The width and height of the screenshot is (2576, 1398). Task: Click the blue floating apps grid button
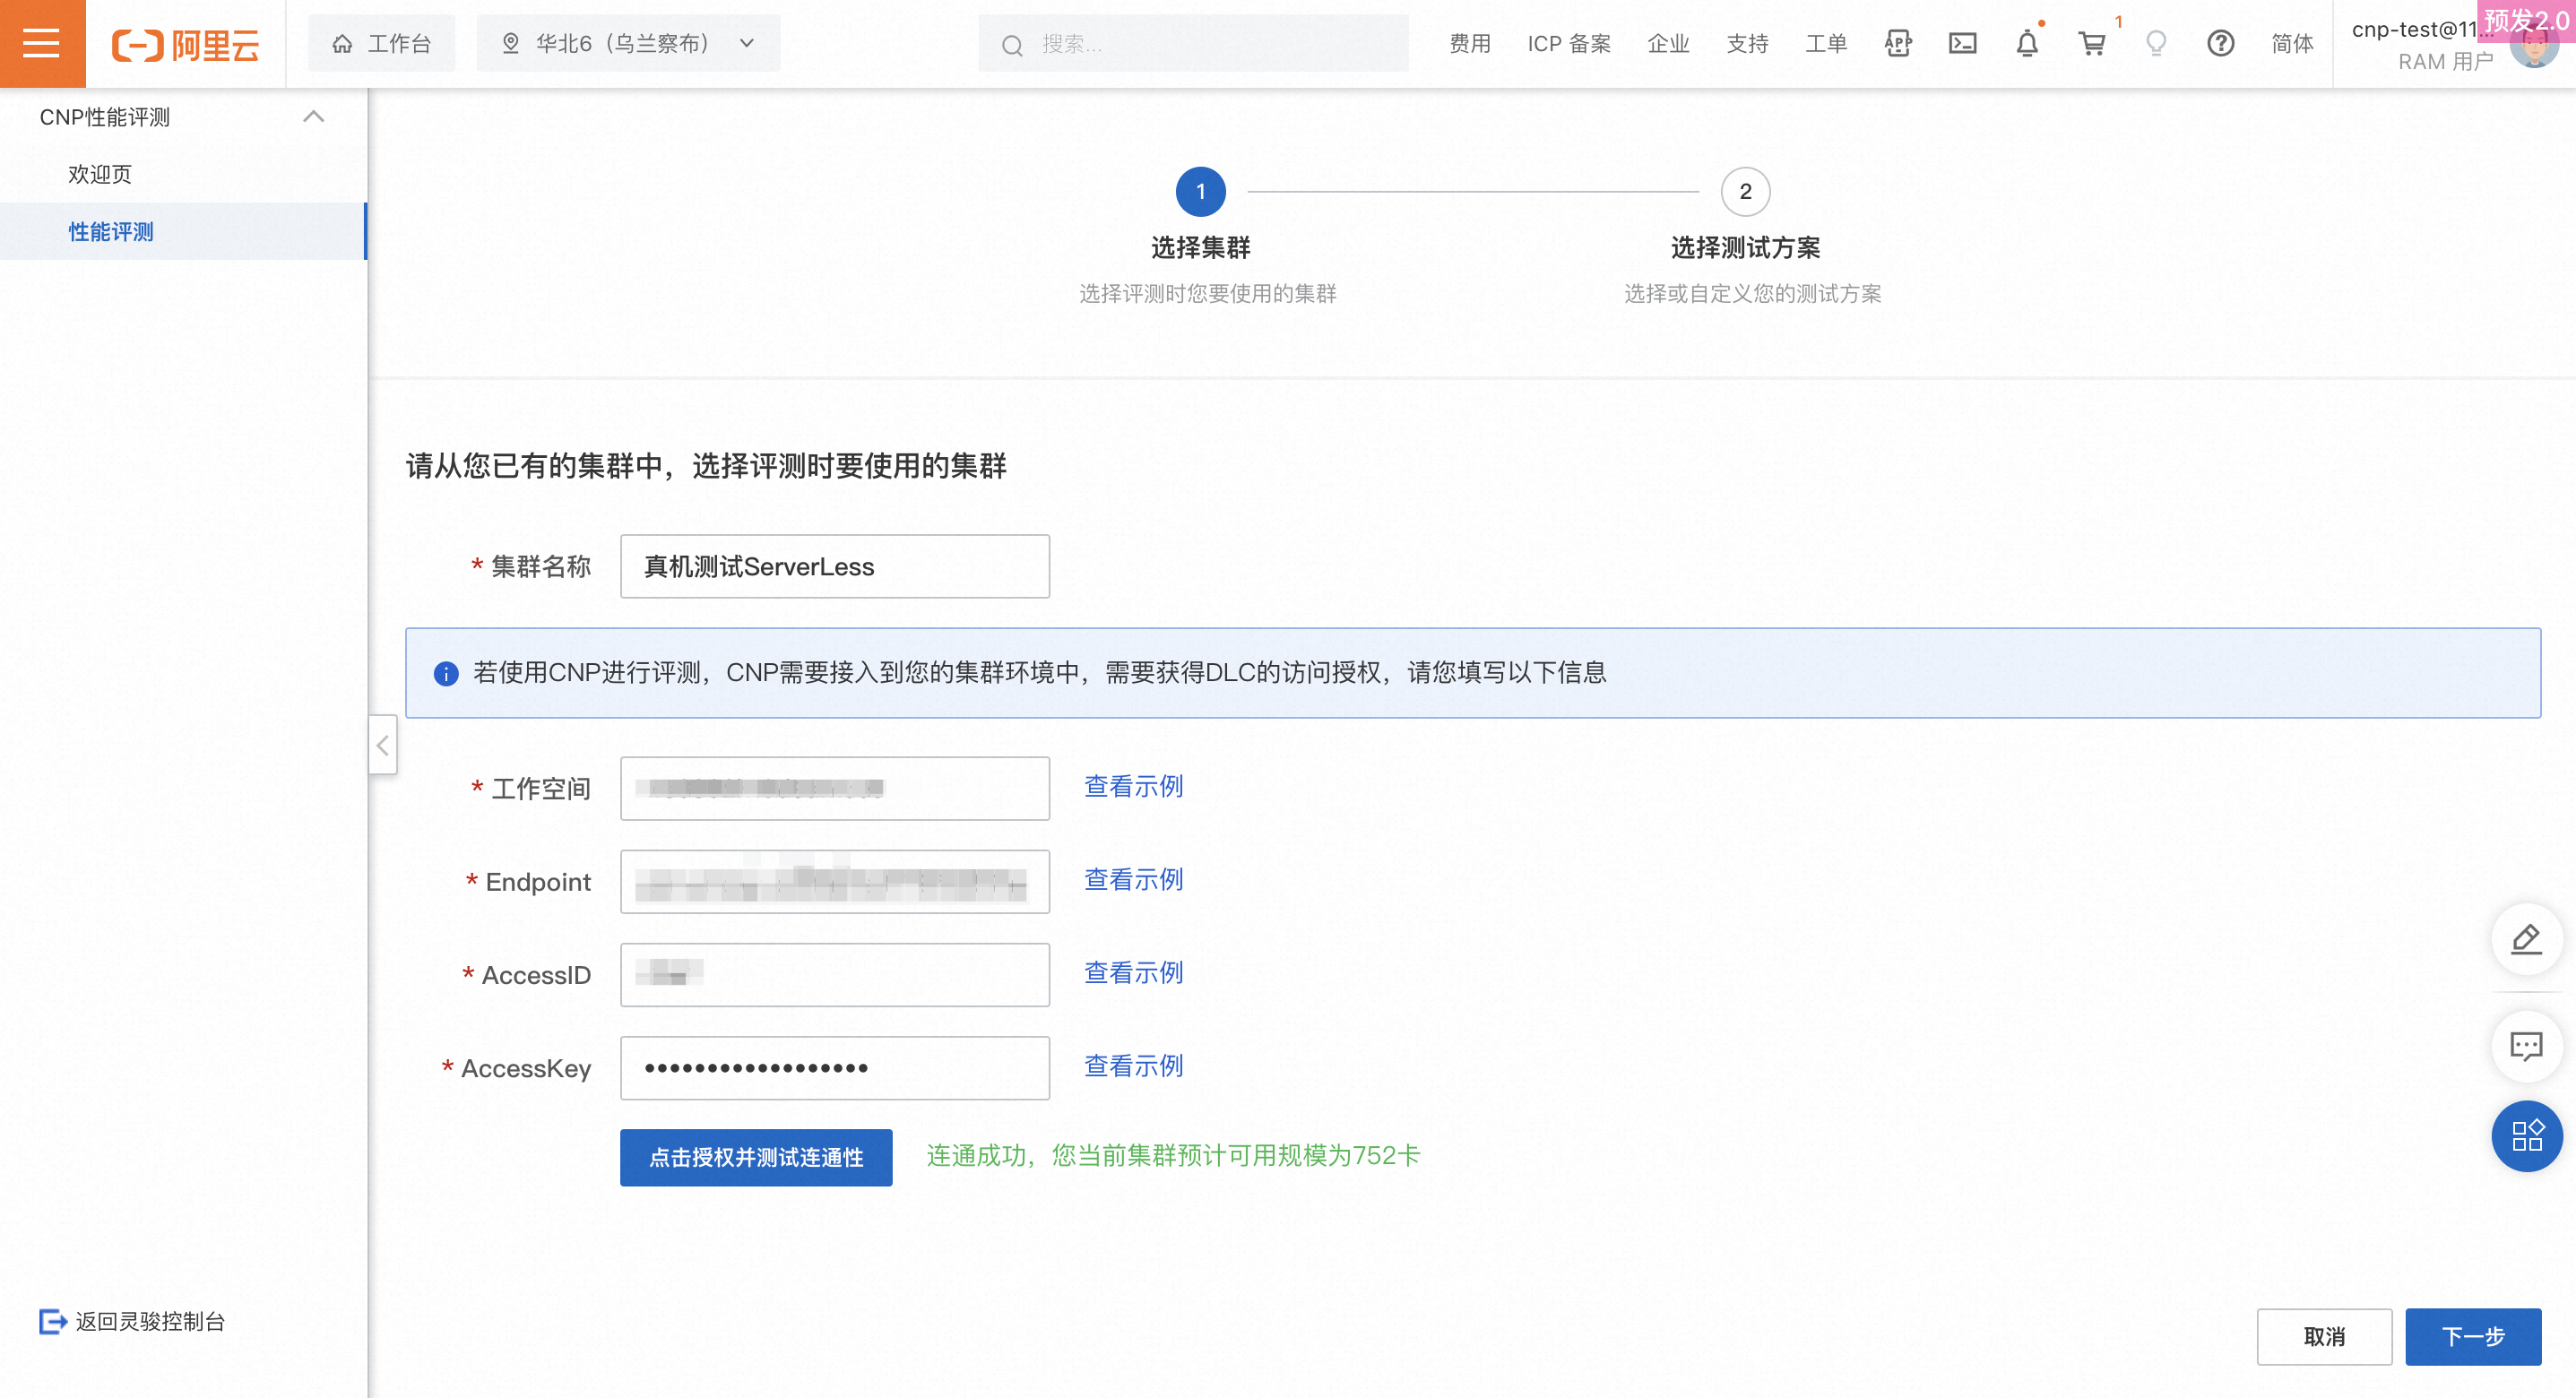tap(2526, 1136)
